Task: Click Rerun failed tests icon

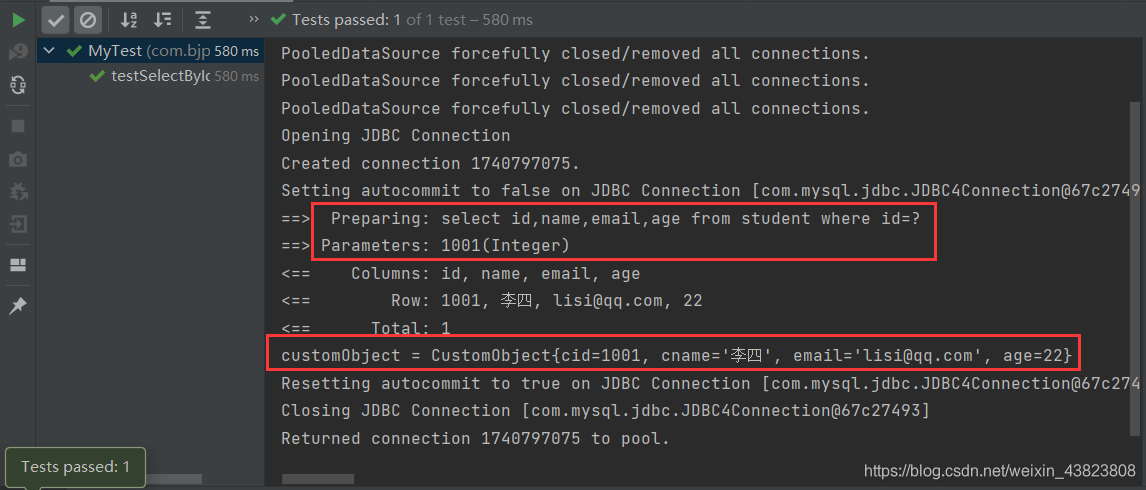Action: (x=18, y=52)
